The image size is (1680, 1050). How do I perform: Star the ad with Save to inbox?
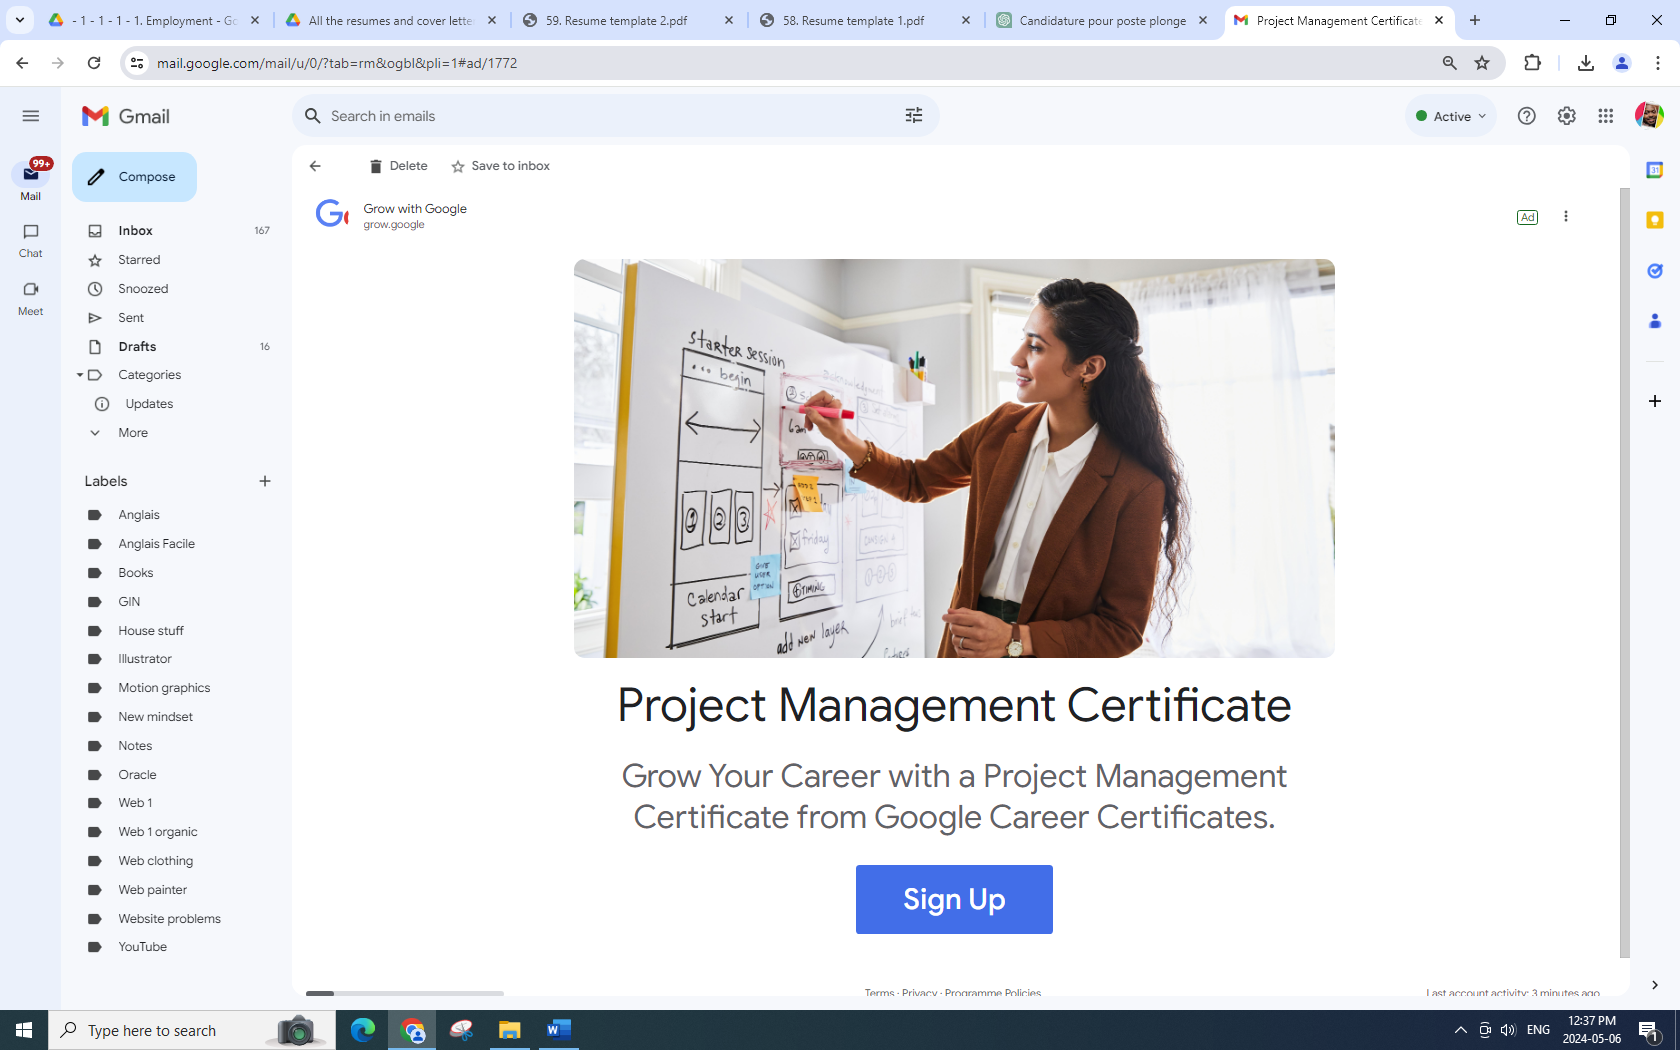500,166
